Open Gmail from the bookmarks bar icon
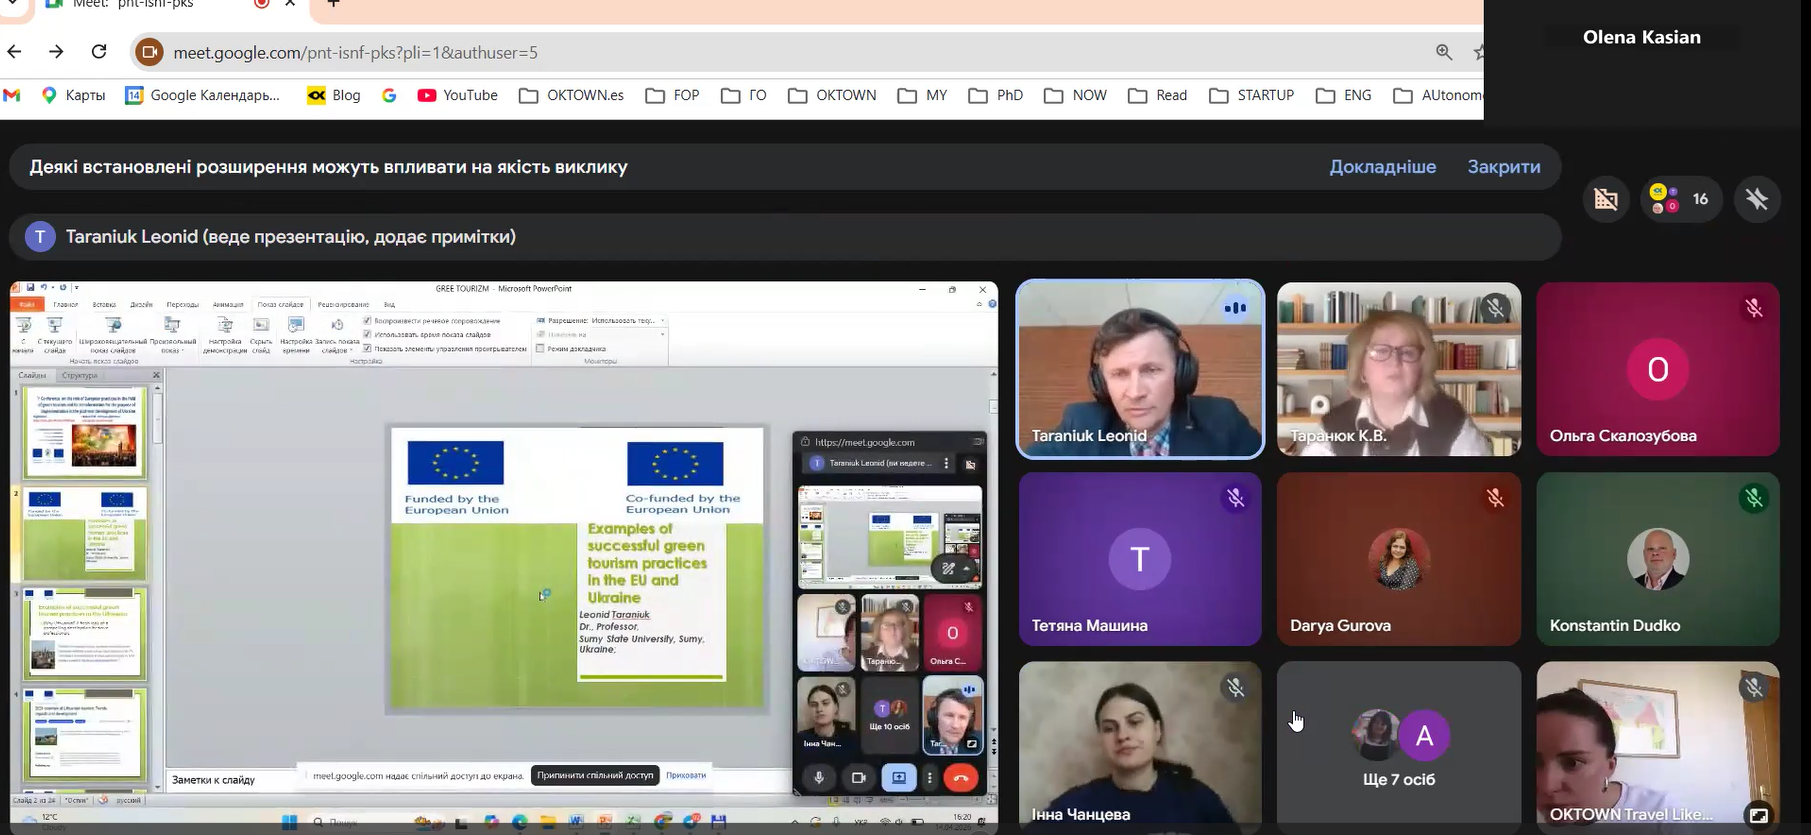The width and height of the screenshot is (1811, 835). coord(12,95)
